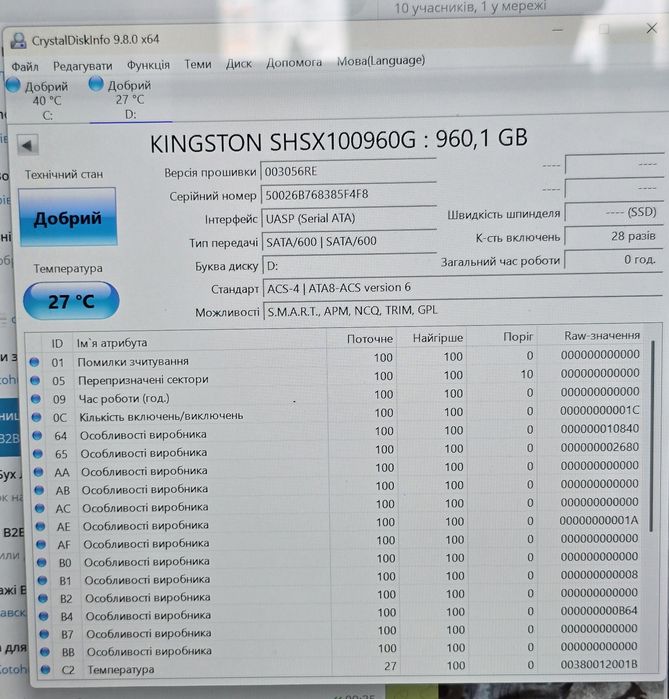
Task: Open the Допомога menu
Action: click(294, 62)
